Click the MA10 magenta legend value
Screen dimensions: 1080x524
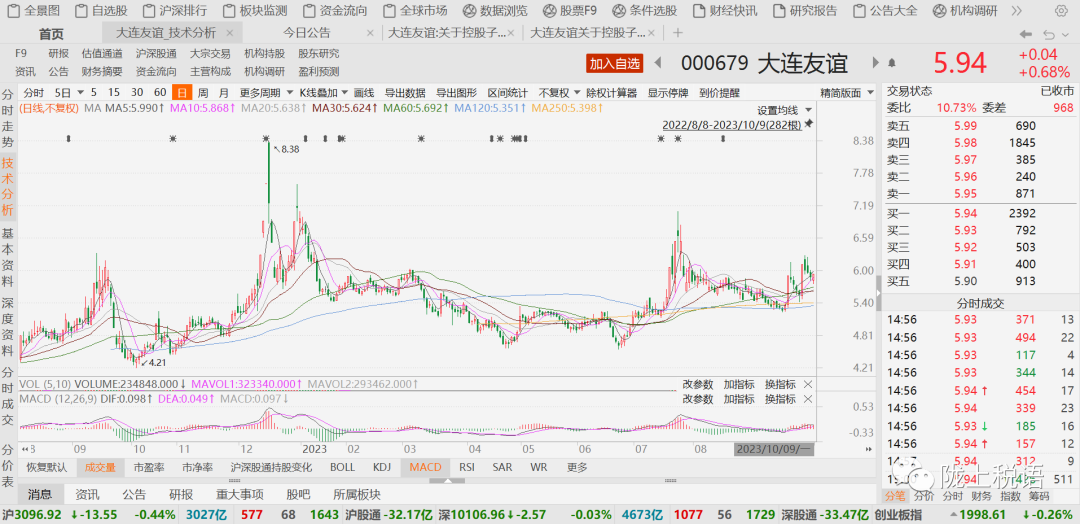click(203, 108)
